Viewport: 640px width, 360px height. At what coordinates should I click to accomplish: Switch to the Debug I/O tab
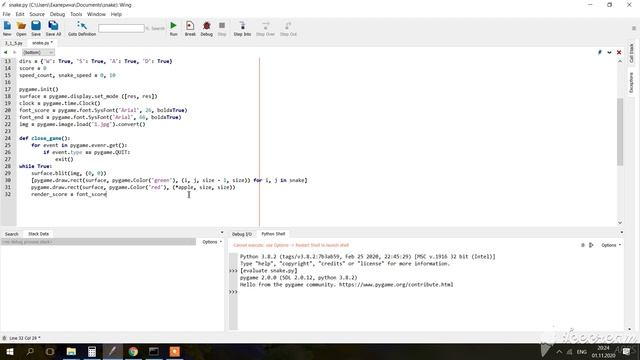242,234
